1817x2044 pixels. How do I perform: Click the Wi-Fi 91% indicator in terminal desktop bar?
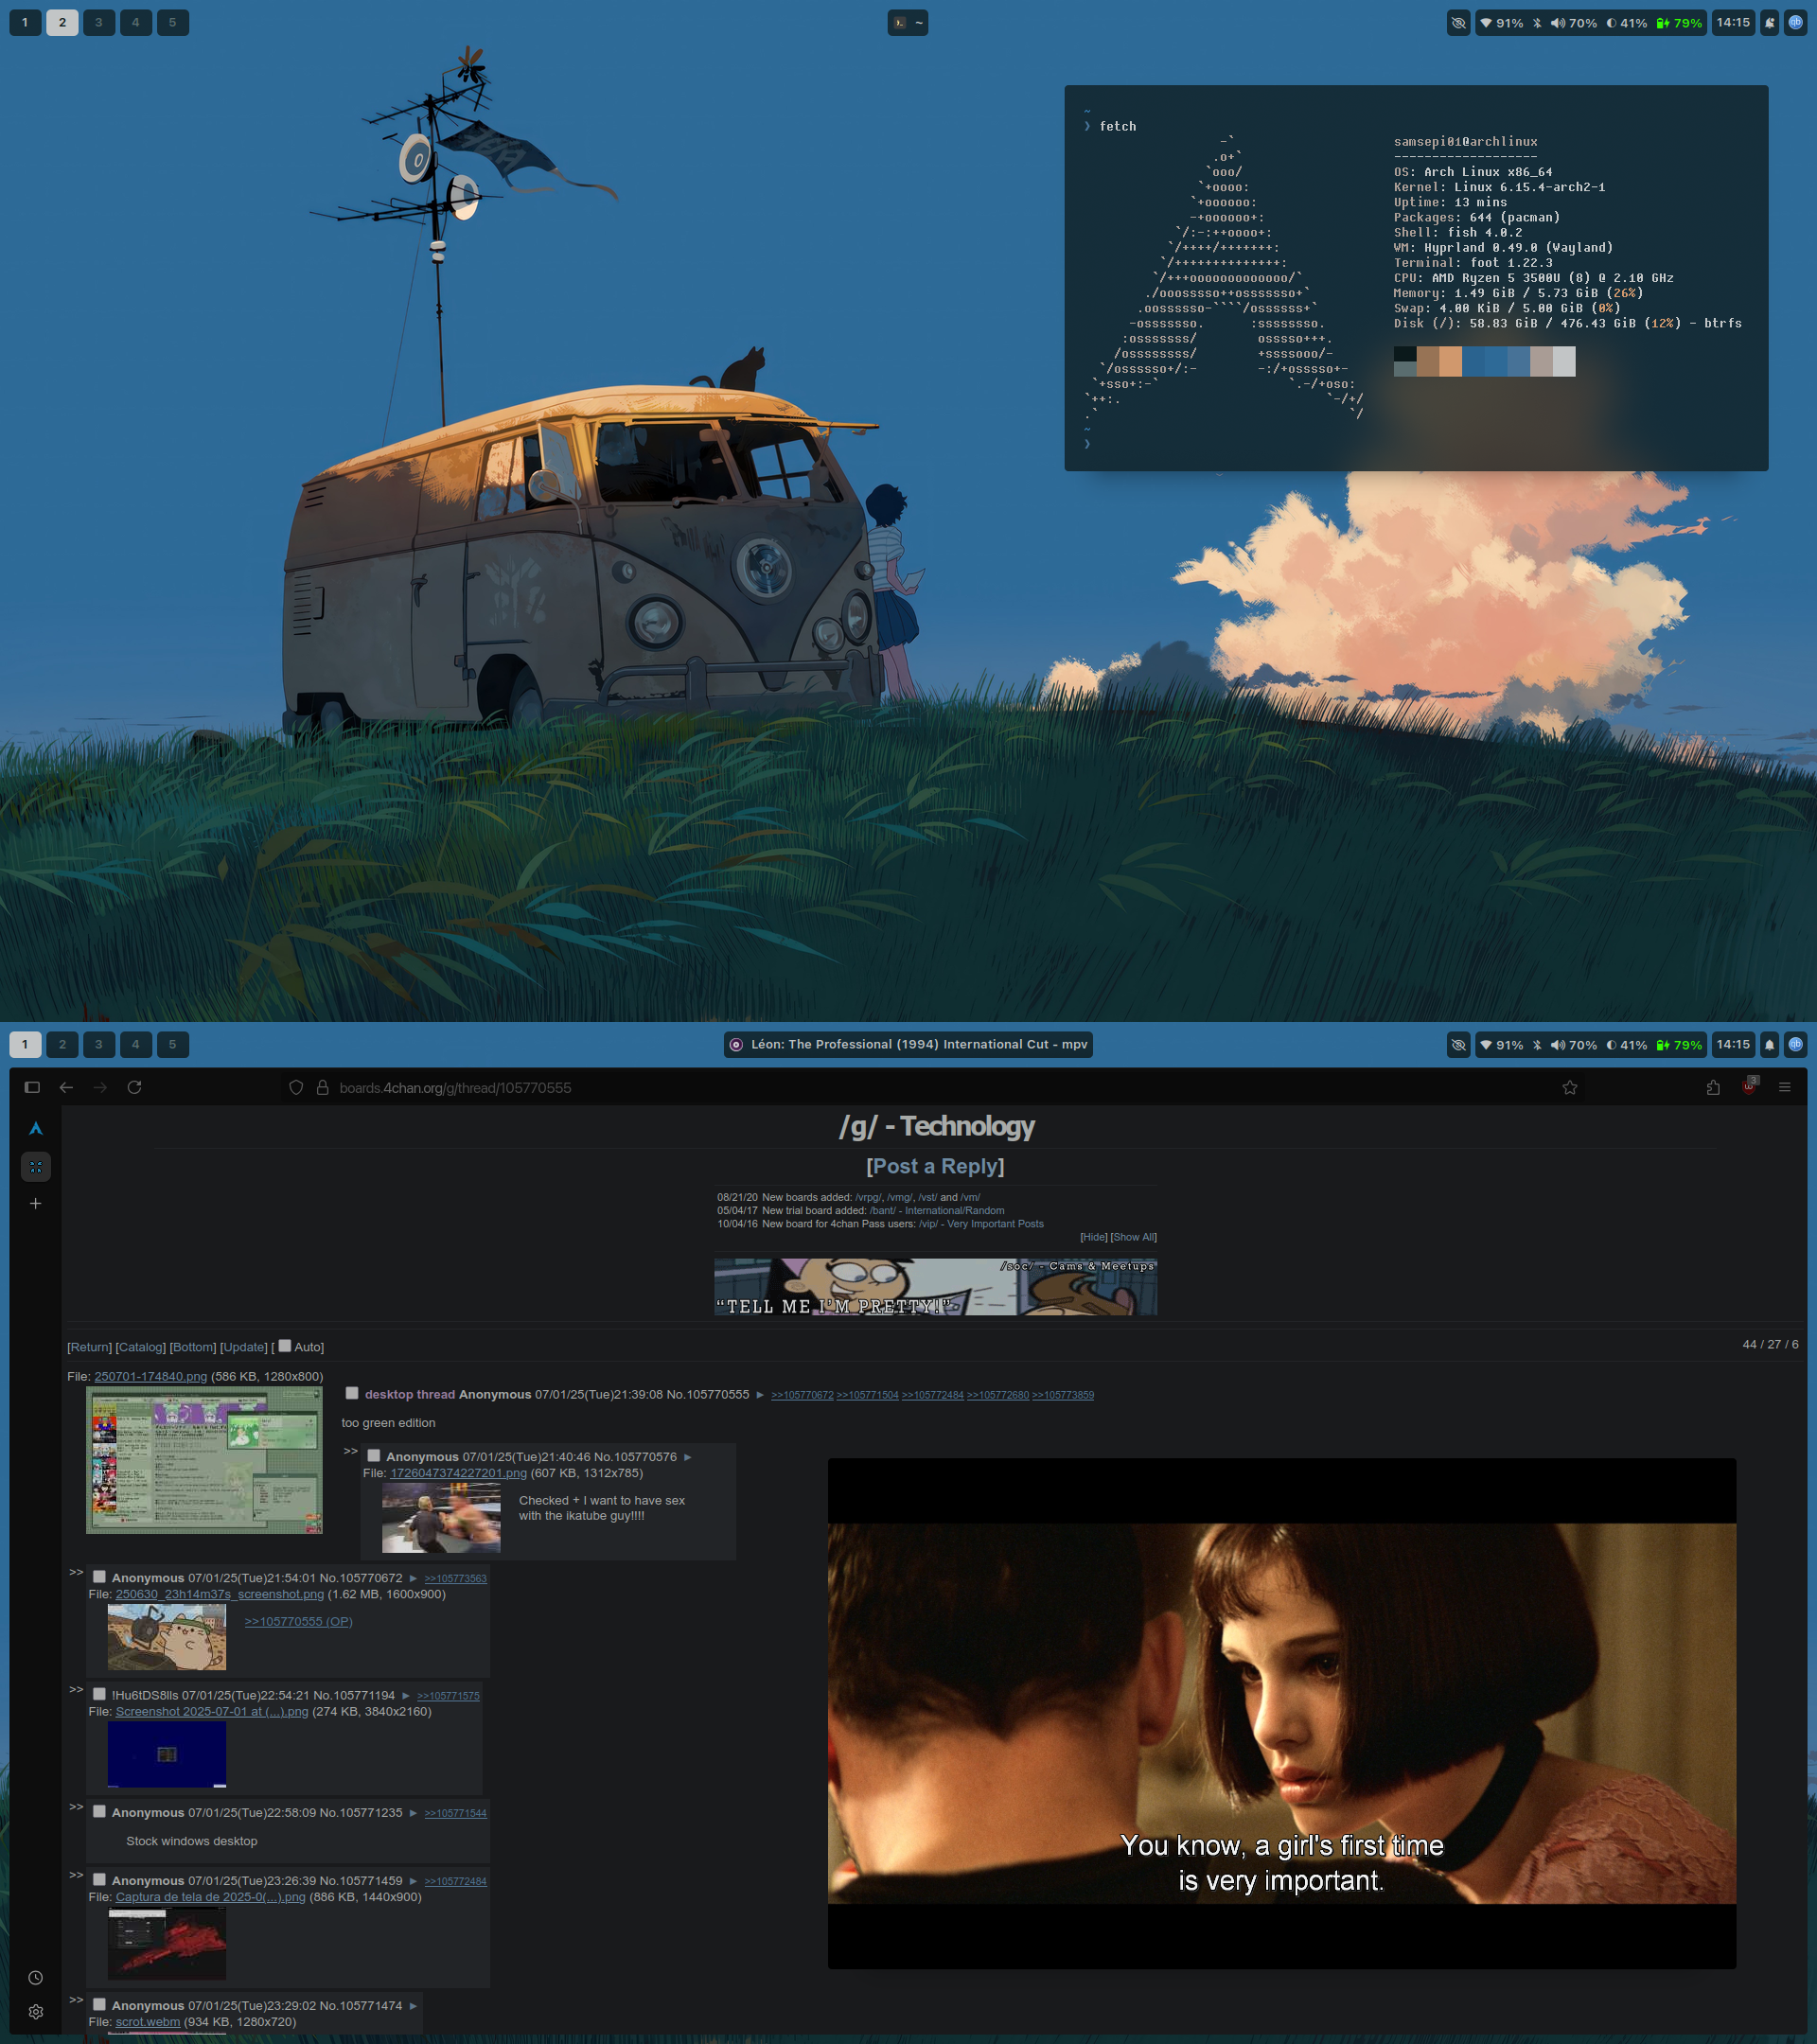point(1502,23)
